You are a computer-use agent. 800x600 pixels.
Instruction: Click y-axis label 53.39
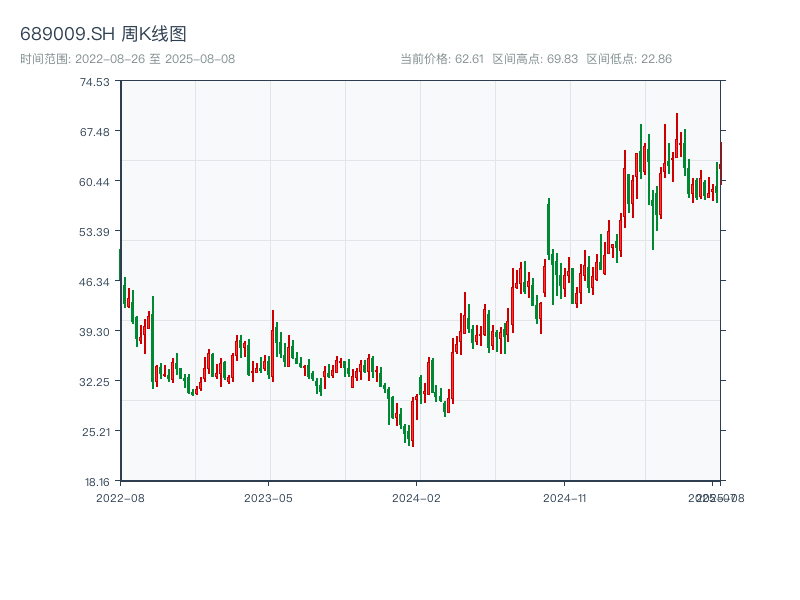tap(94, 232)
